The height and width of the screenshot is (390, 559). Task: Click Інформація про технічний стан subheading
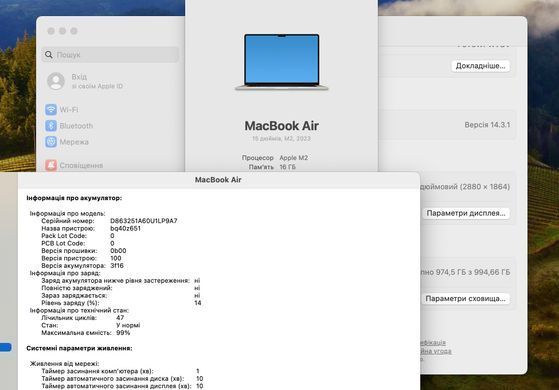click(x=79, y=310)
